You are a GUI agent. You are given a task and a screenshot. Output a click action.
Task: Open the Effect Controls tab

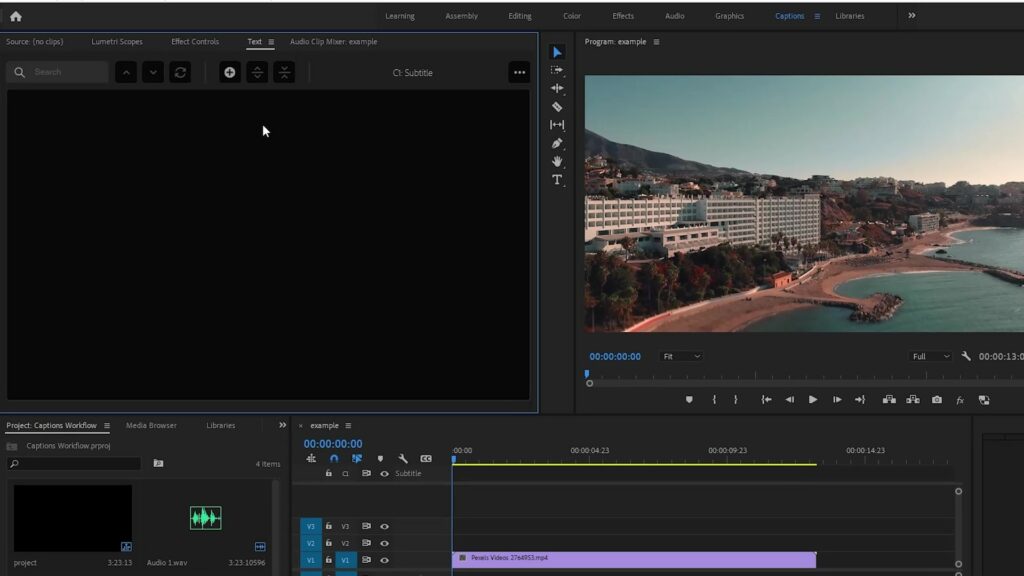pos(195,42)
